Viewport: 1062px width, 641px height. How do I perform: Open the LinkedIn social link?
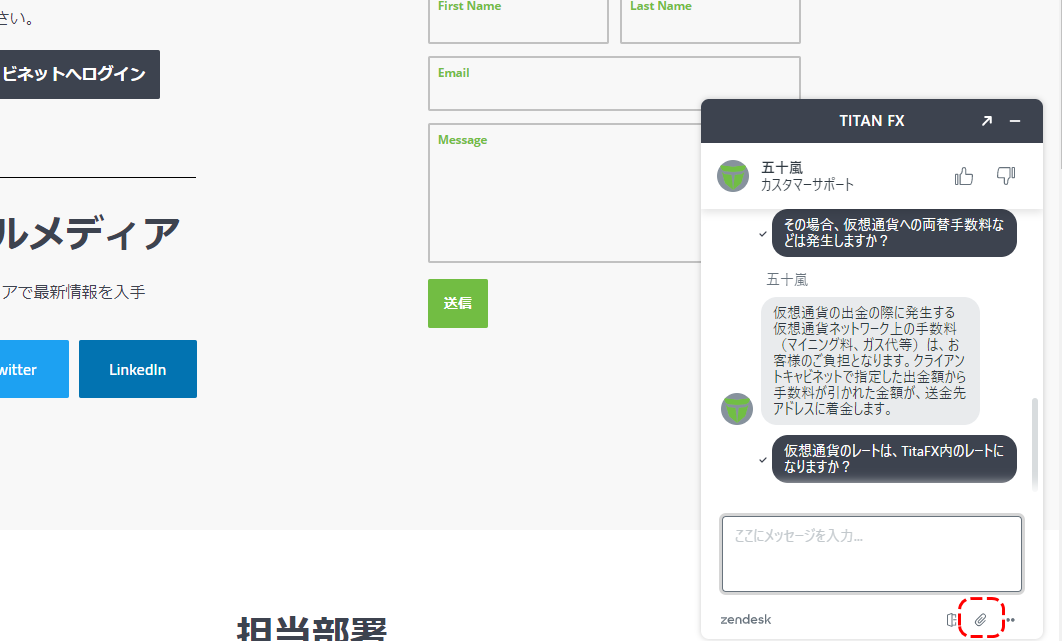[137, 369]
